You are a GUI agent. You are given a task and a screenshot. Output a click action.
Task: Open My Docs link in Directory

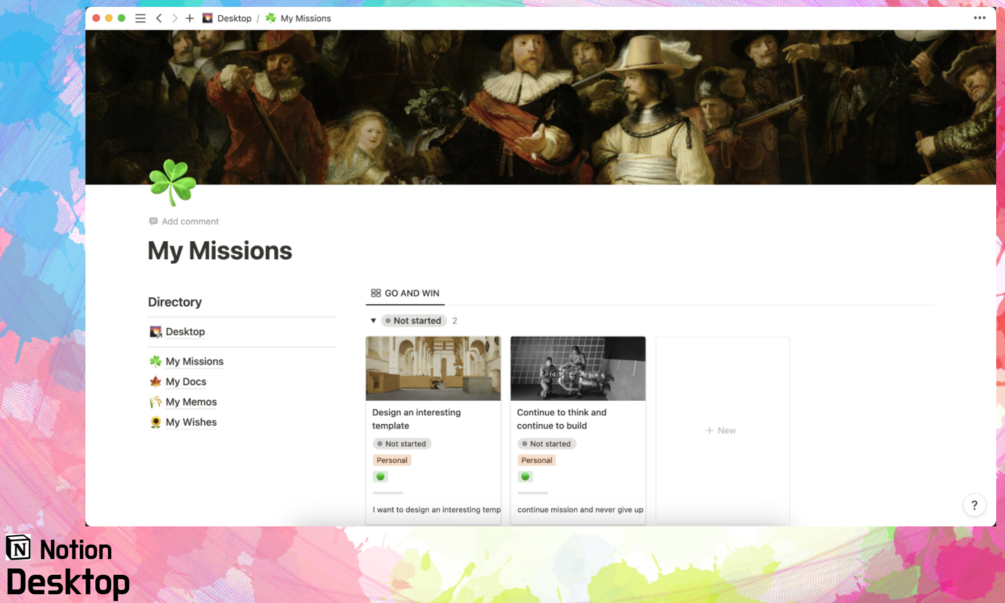point(186,381)
